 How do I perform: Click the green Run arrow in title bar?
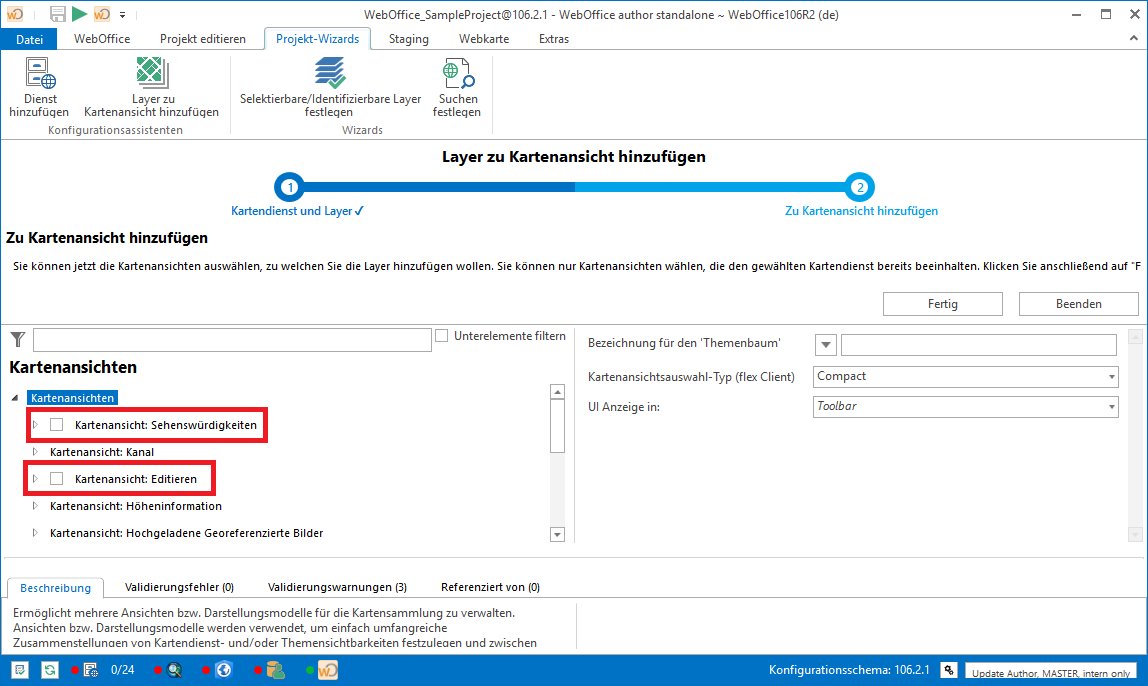coord(79,14)
